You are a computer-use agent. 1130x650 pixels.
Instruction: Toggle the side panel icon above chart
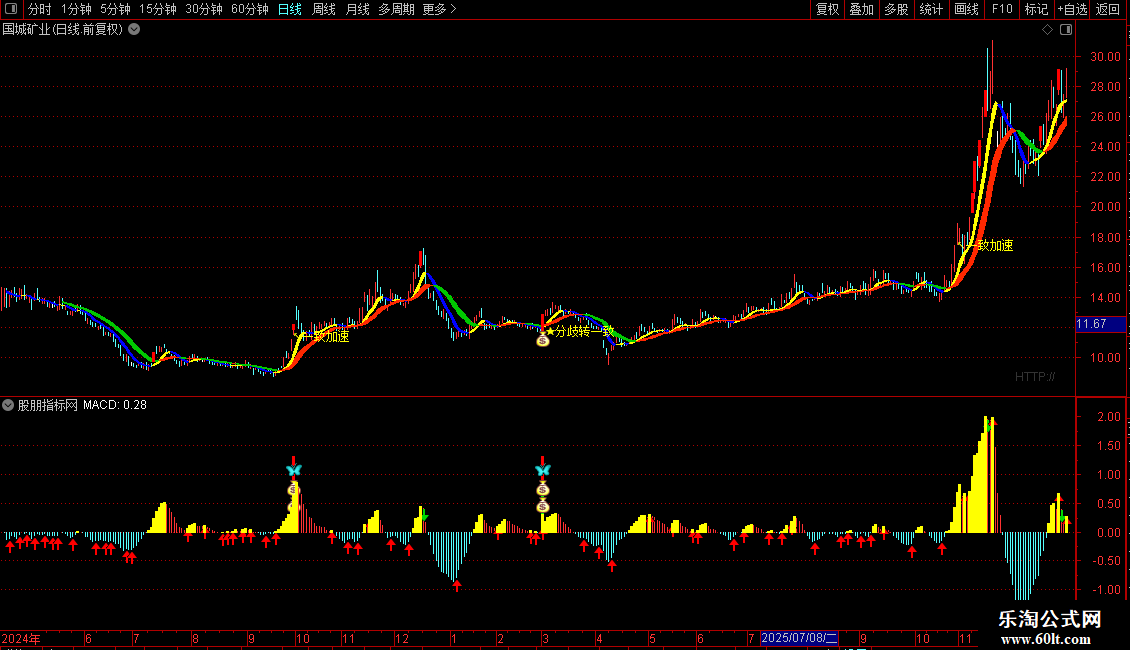pos(1066,30)
